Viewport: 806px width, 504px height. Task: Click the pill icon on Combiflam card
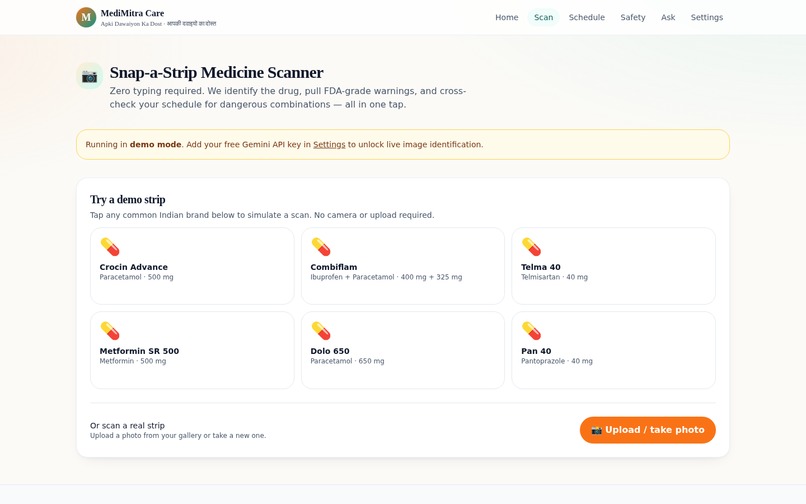[321, 247]
